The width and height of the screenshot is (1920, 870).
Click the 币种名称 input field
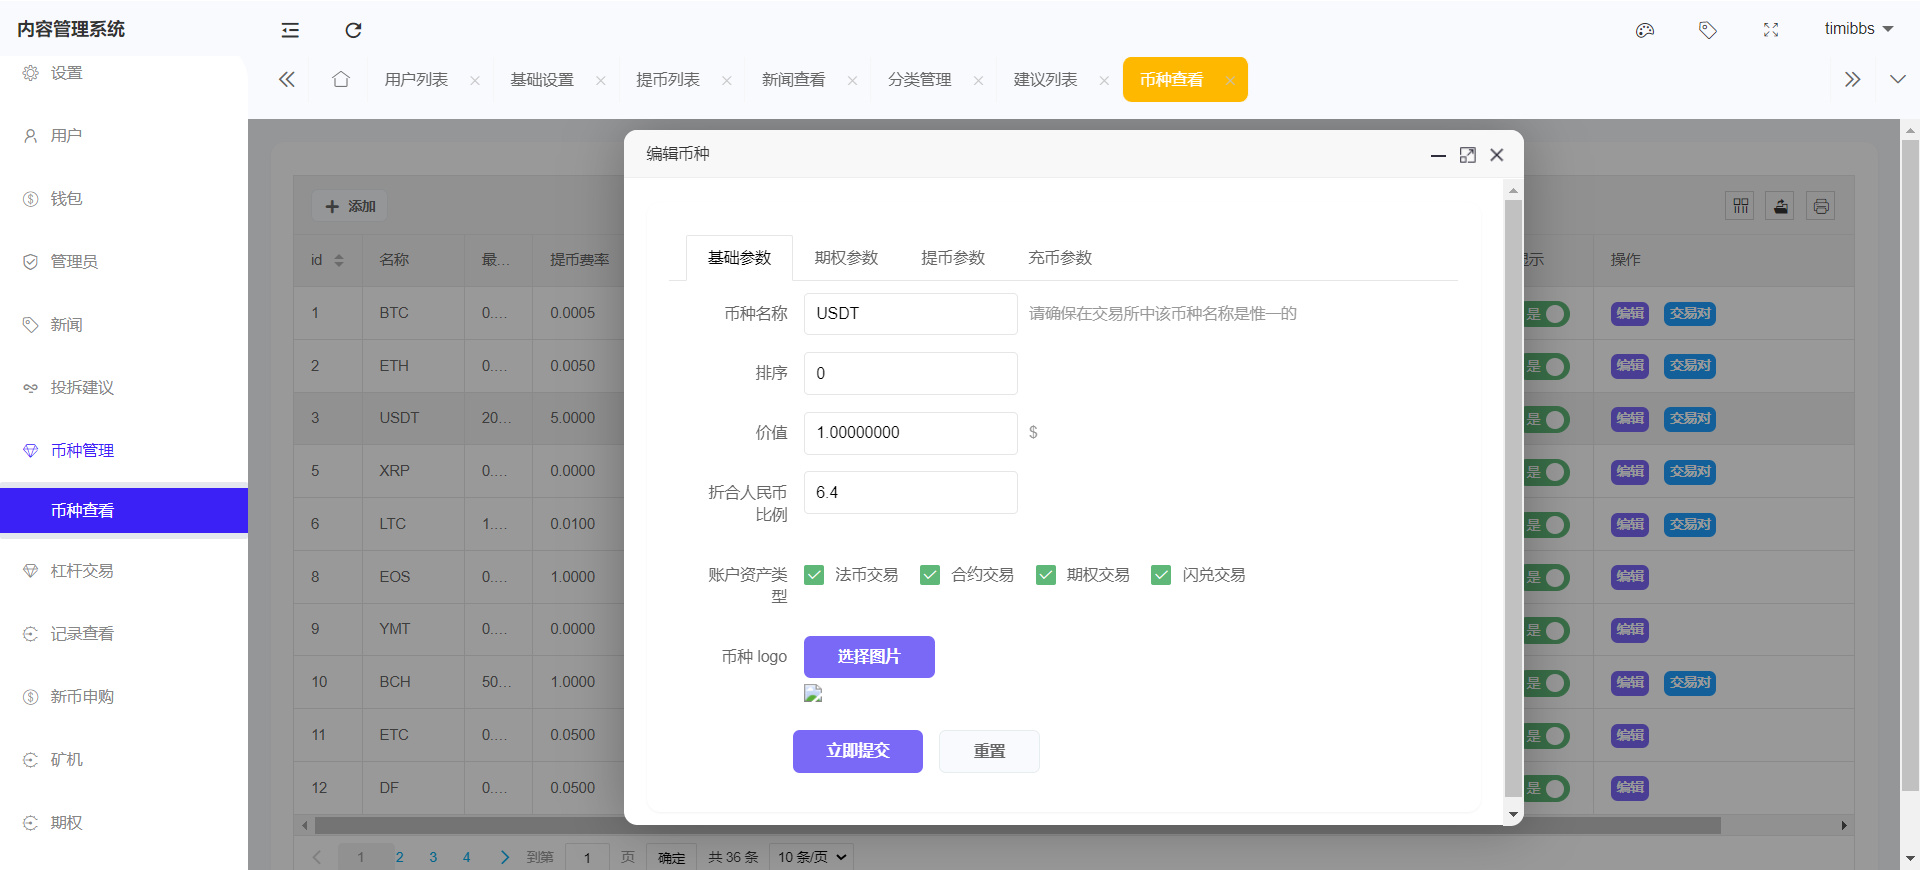(910, 314)
